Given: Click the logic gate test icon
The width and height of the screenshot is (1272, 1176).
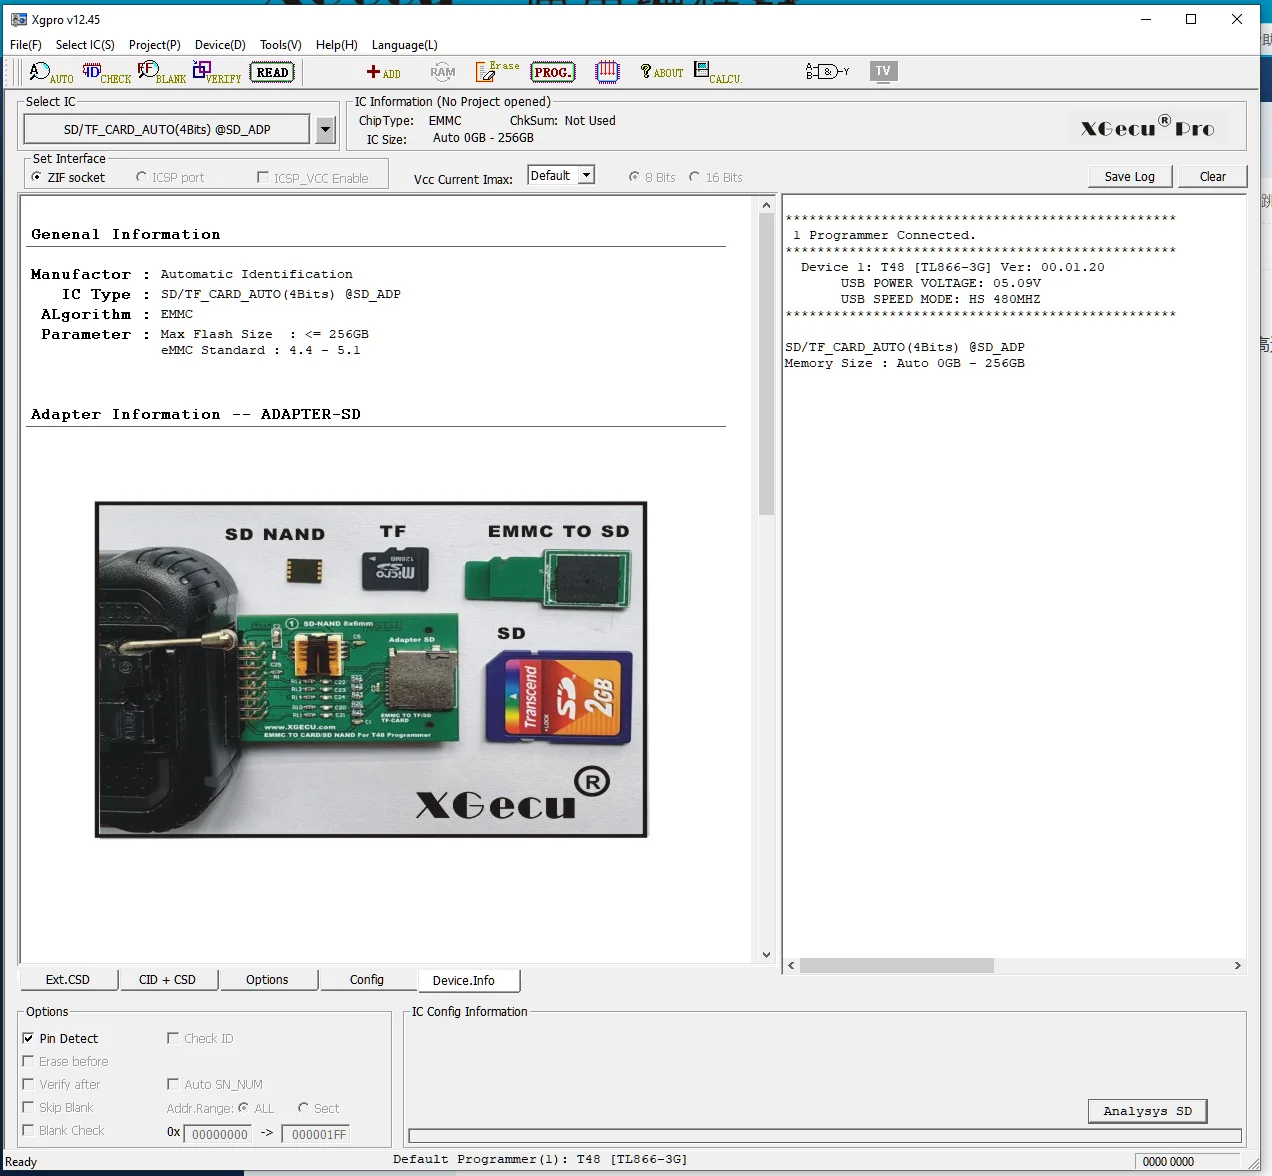Looking at the screenshot, I should (827, 71).
